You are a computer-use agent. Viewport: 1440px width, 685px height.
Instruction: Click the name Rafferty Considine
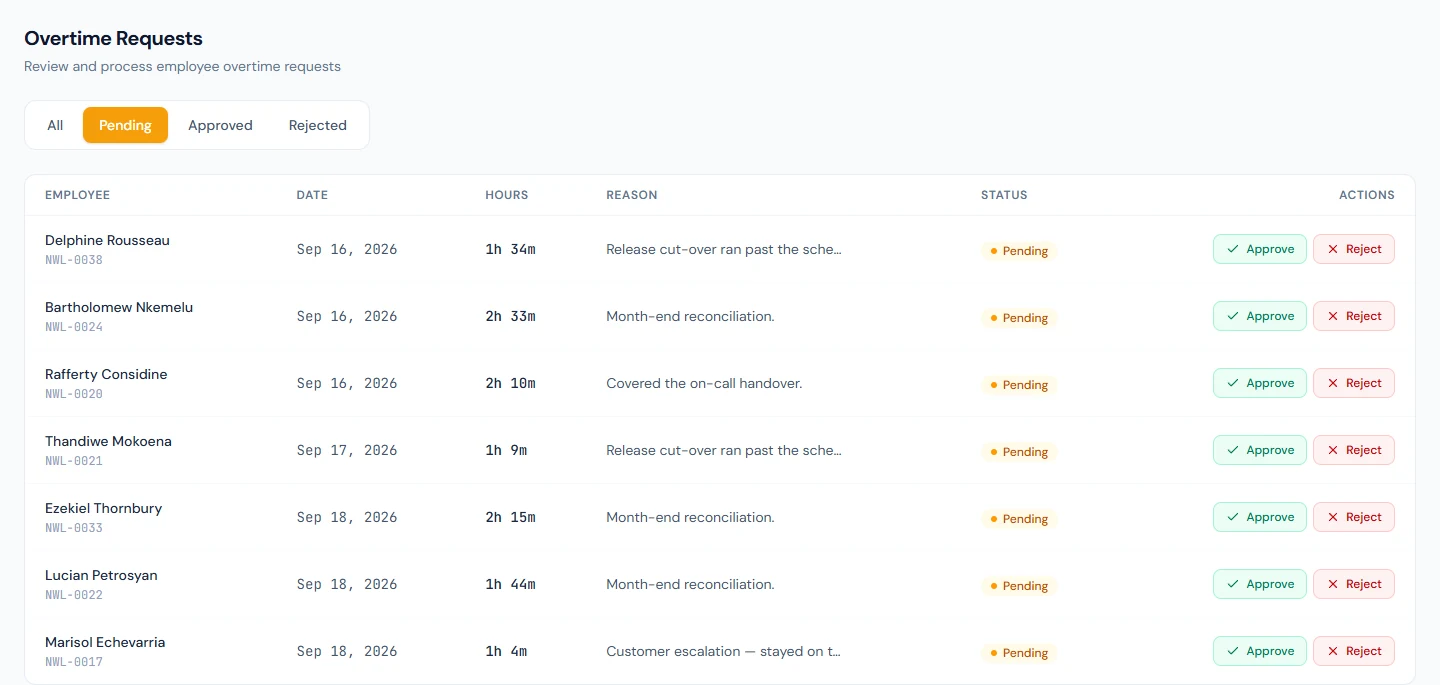tap(106, 374)
